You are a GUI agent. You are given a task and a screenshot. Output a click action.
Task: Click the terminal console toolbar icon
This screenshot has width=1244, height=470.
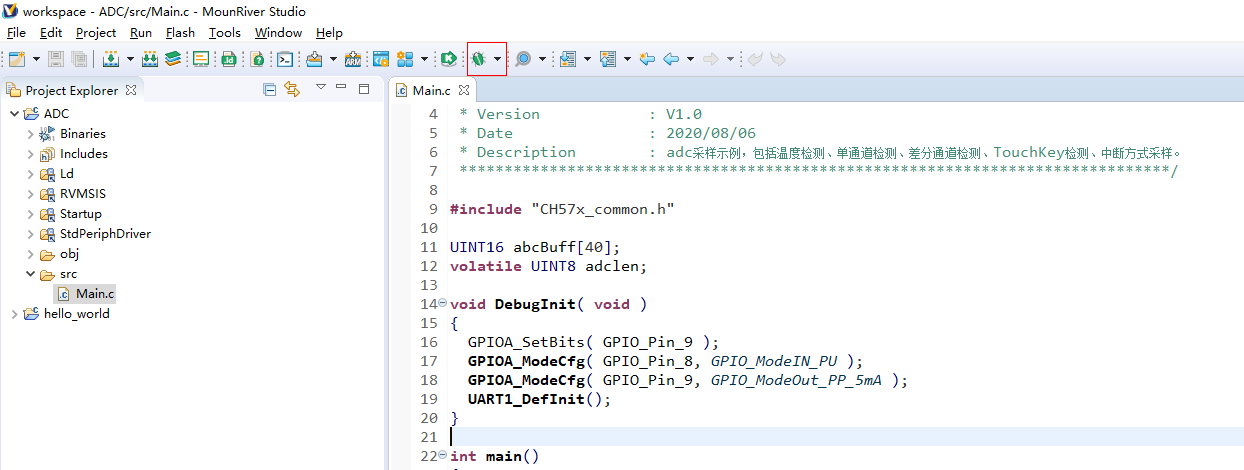pyautogui.click(x=285, y=59)
